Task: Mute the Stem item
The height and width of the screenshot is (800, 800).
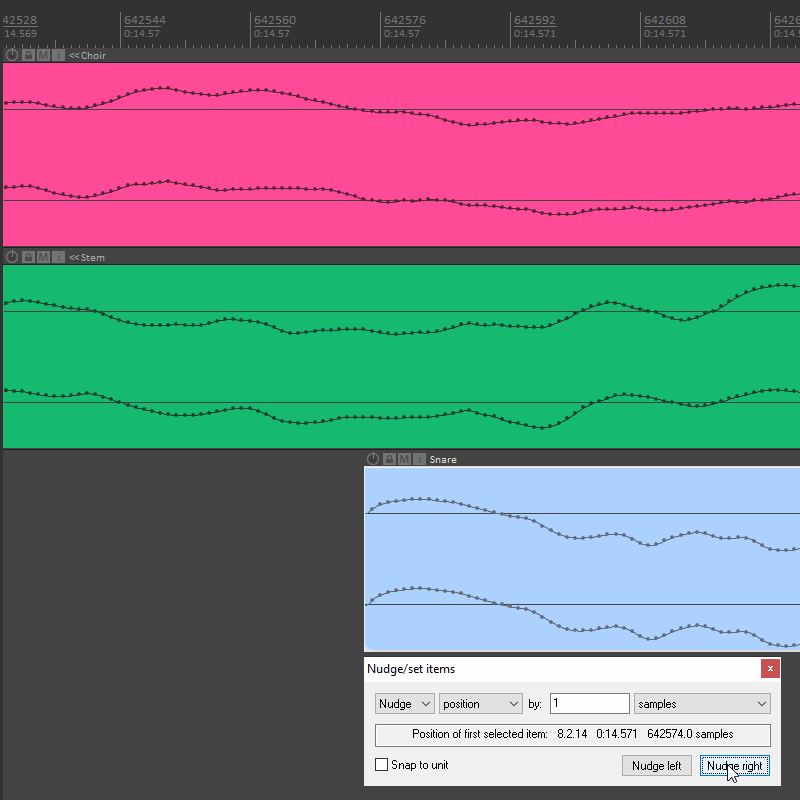Action: tap(43, 257)
